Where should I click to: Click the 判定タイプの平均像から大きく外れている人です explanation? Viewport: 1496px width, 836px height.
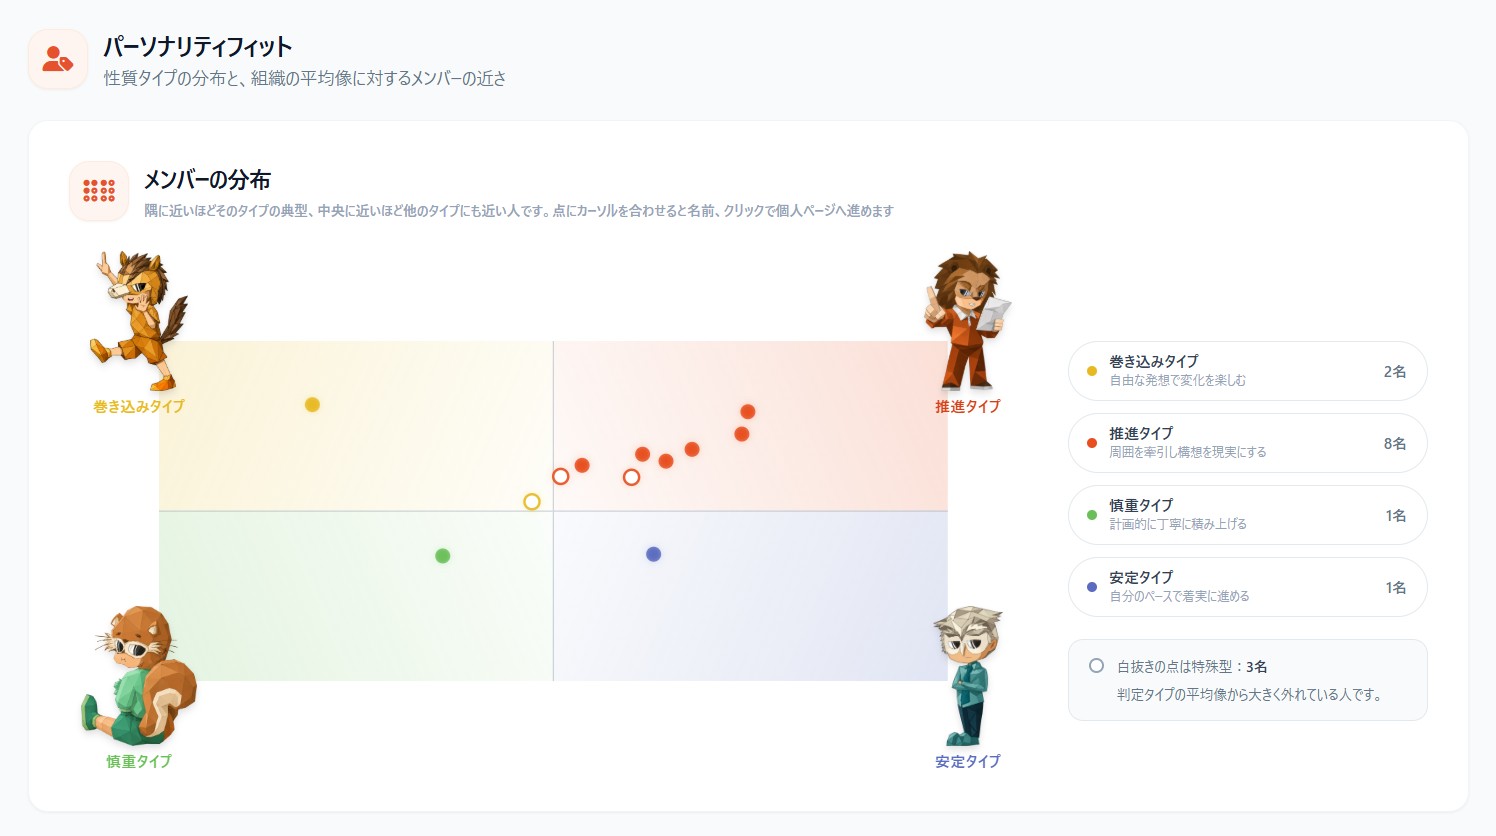click(1250, 695)
